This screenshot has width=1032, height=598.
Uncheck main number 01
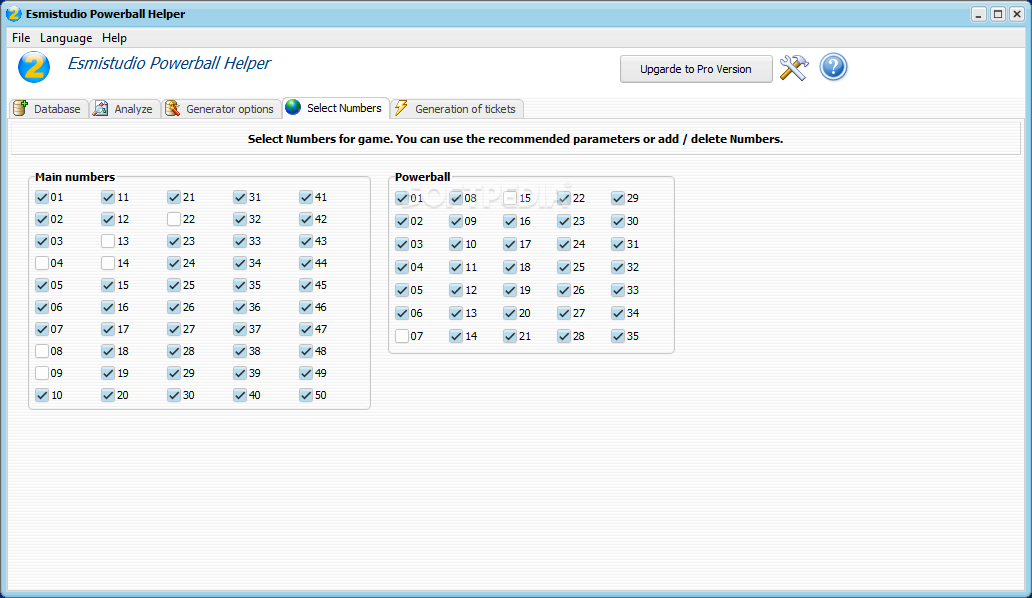(42, 197)
